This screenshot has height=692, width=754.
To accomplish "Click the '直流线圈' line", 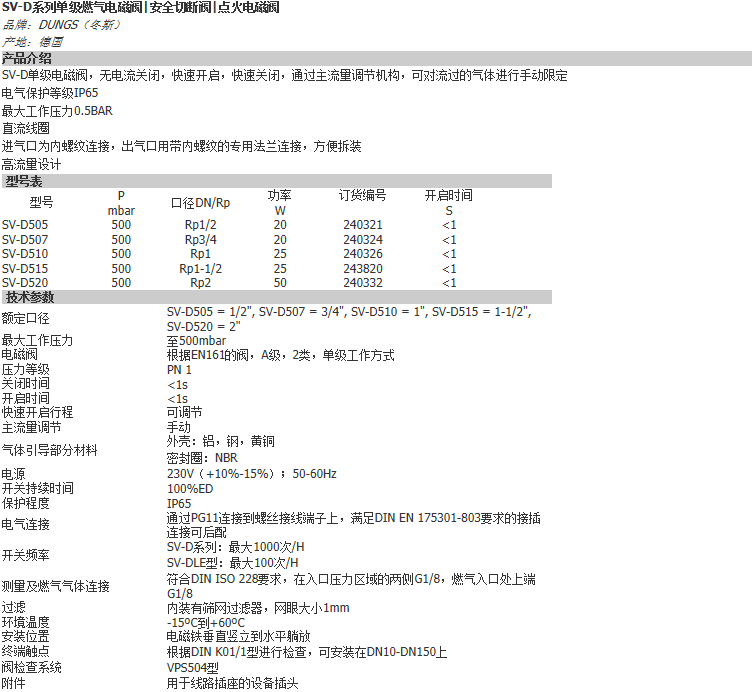I will click(25, 128).
